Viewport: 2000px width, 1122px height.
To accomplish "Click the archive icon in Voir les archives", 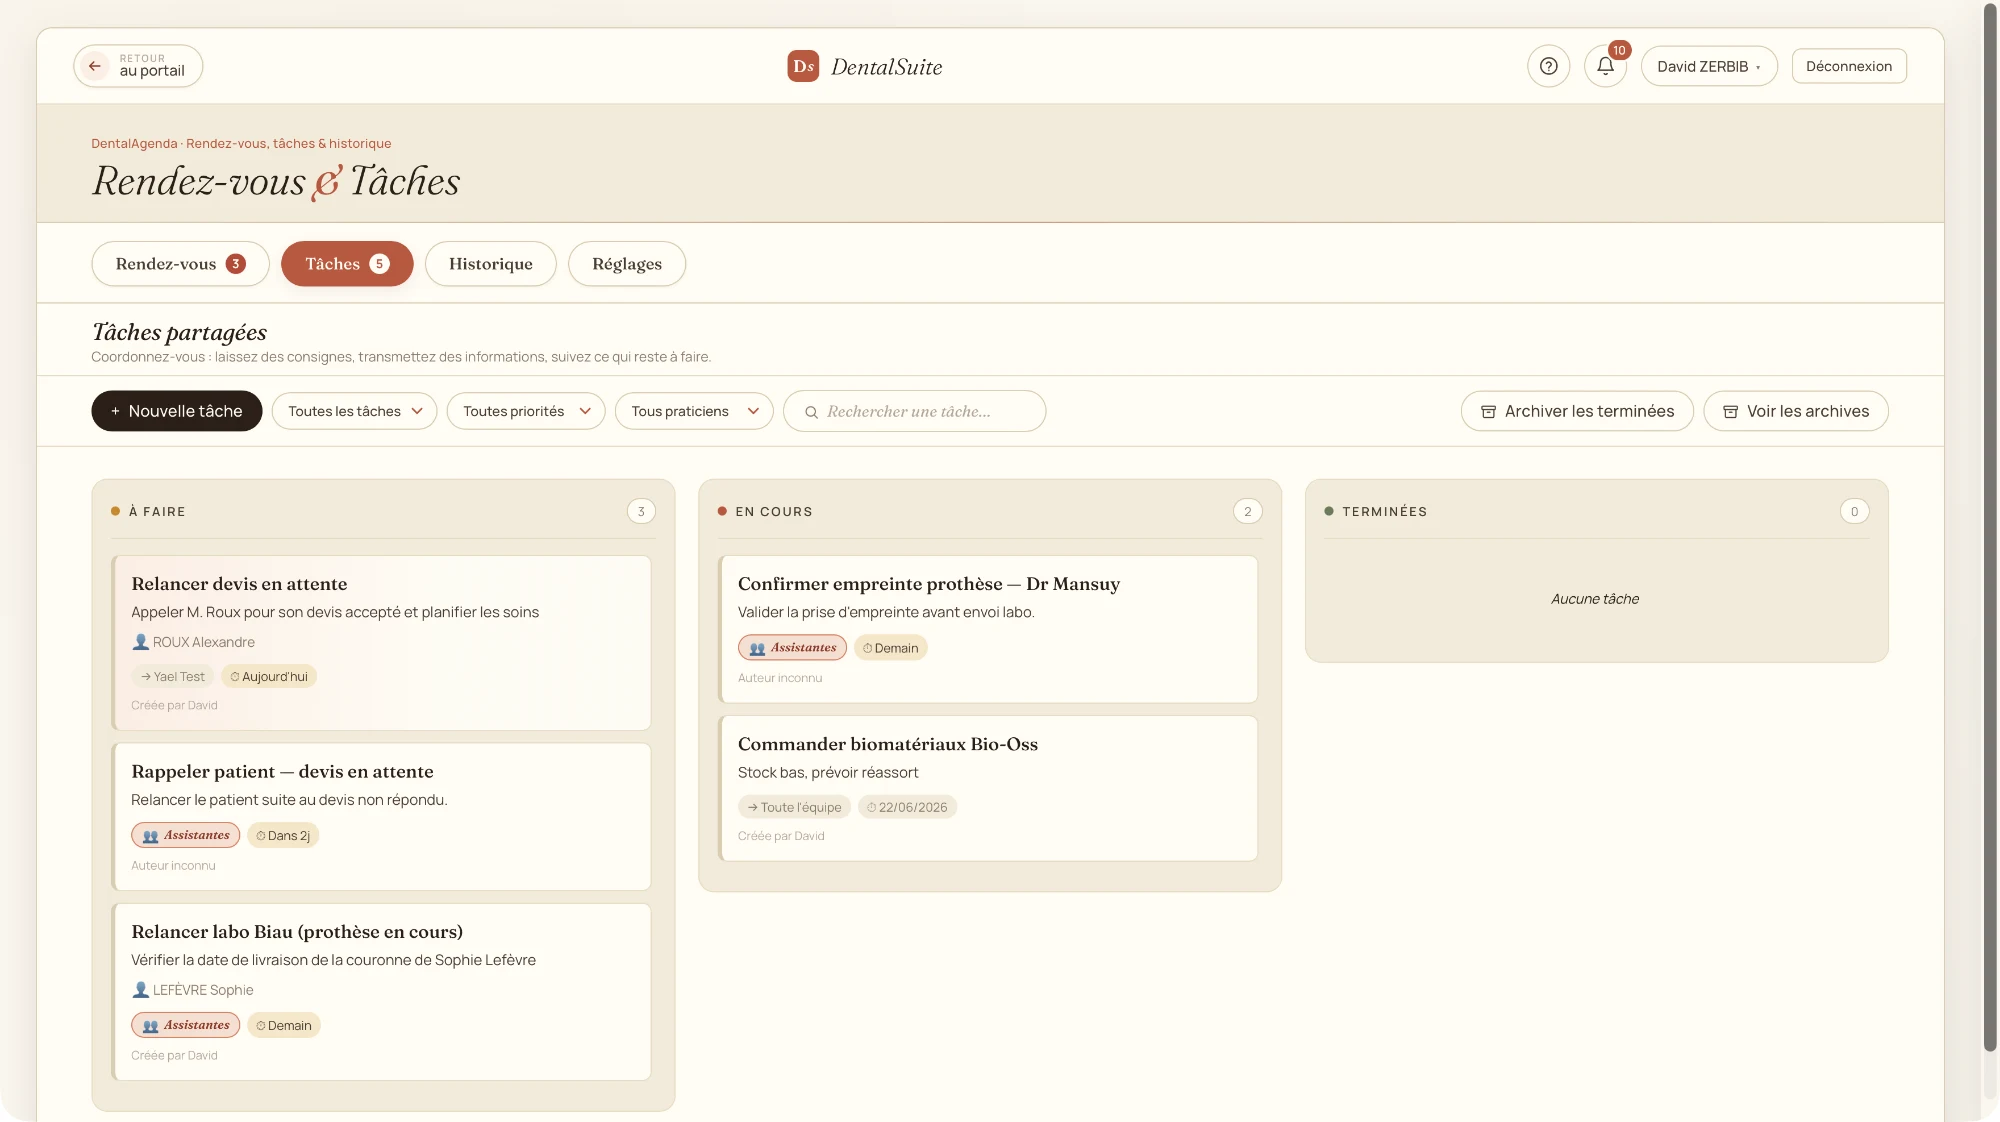I will tap(1730, 412).
